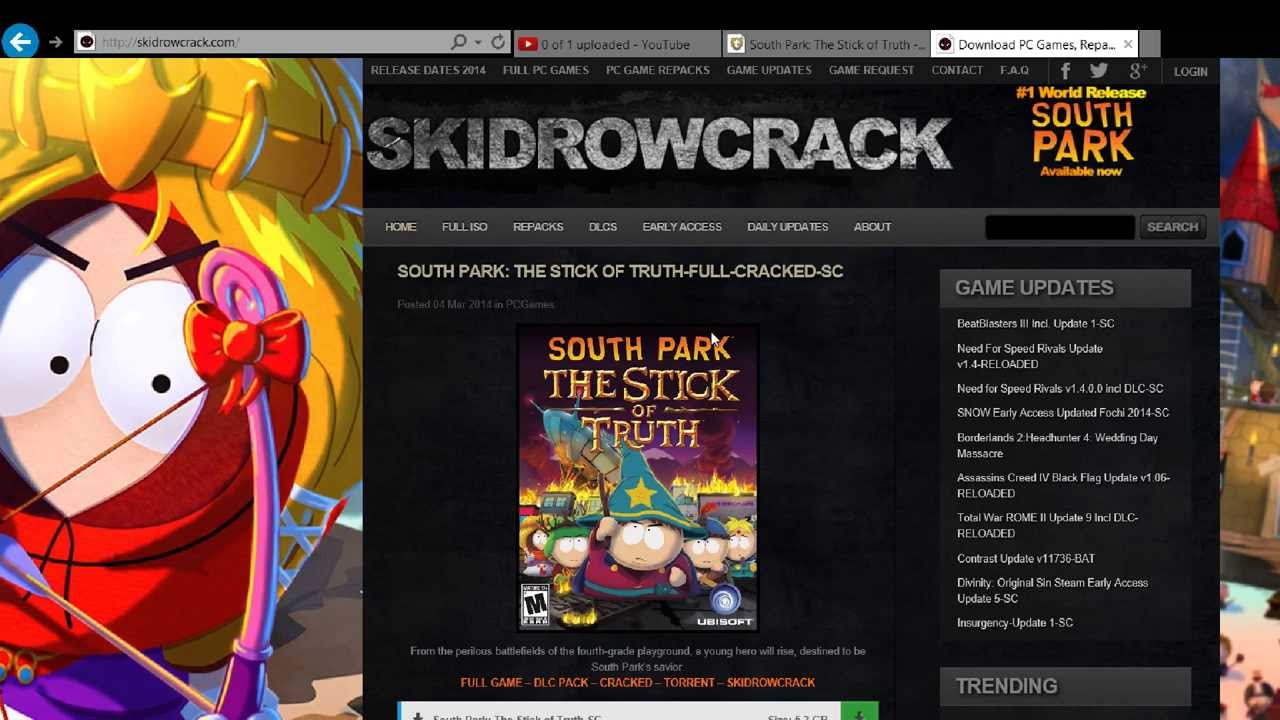Viewport: 1280px width, 720px height.
Task: Open Full PC Games in top navigation
Action: coord(545,70)
